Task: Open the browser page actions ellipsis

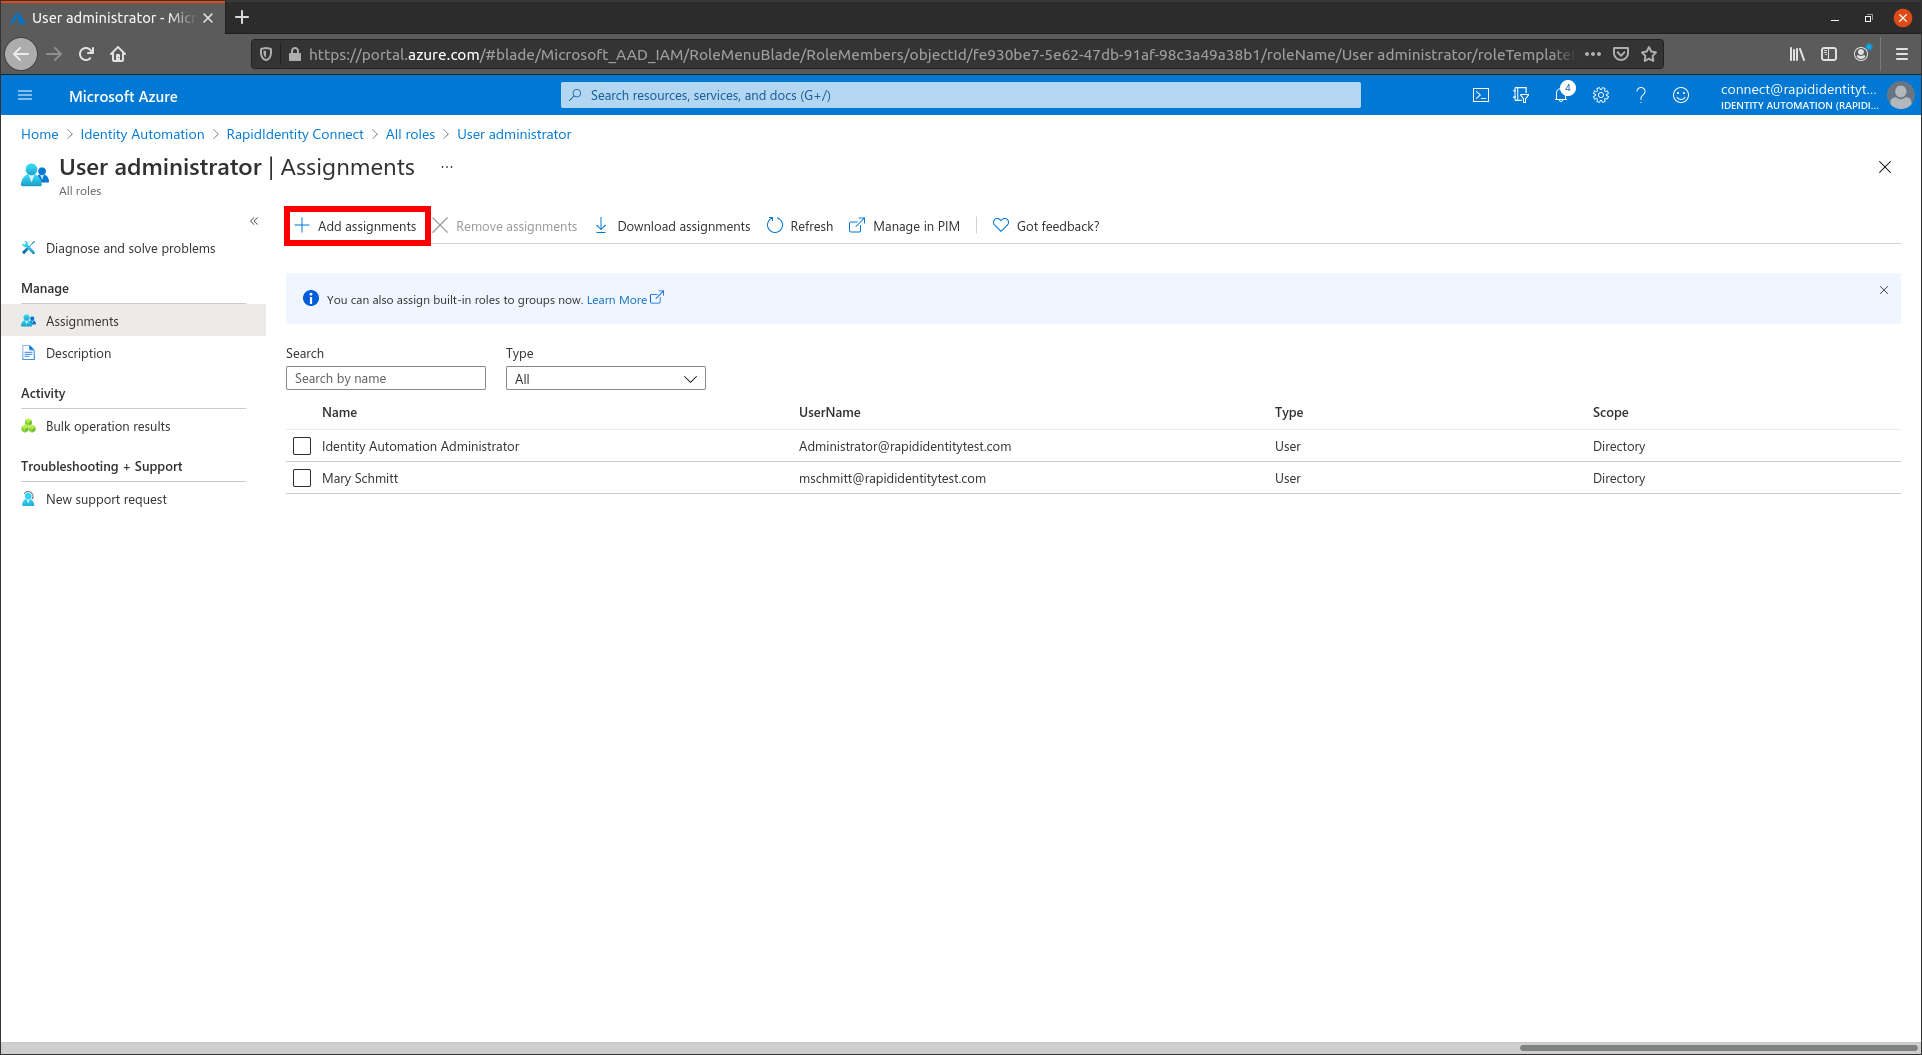Action: (1593, 54)
